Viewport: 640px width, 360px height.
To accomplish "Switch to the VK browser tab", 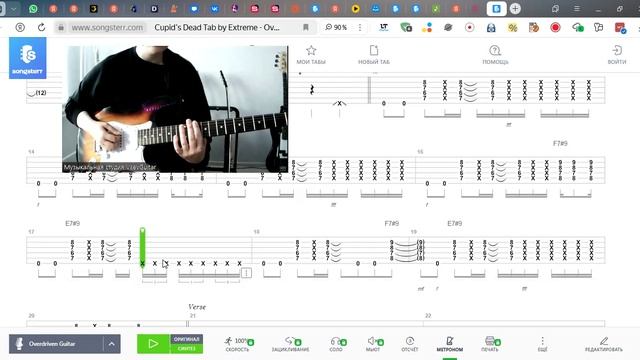I will click(214, 9).
